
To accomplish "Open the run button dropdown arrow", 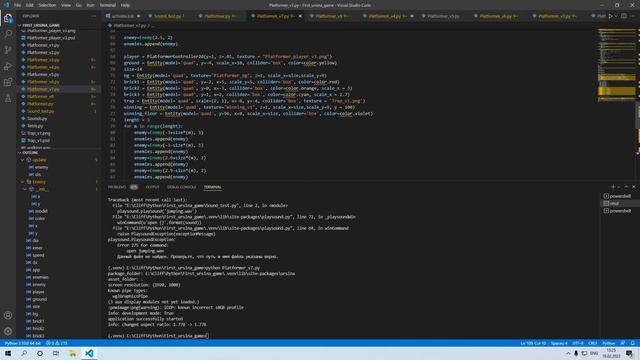I will click(616, 16).
